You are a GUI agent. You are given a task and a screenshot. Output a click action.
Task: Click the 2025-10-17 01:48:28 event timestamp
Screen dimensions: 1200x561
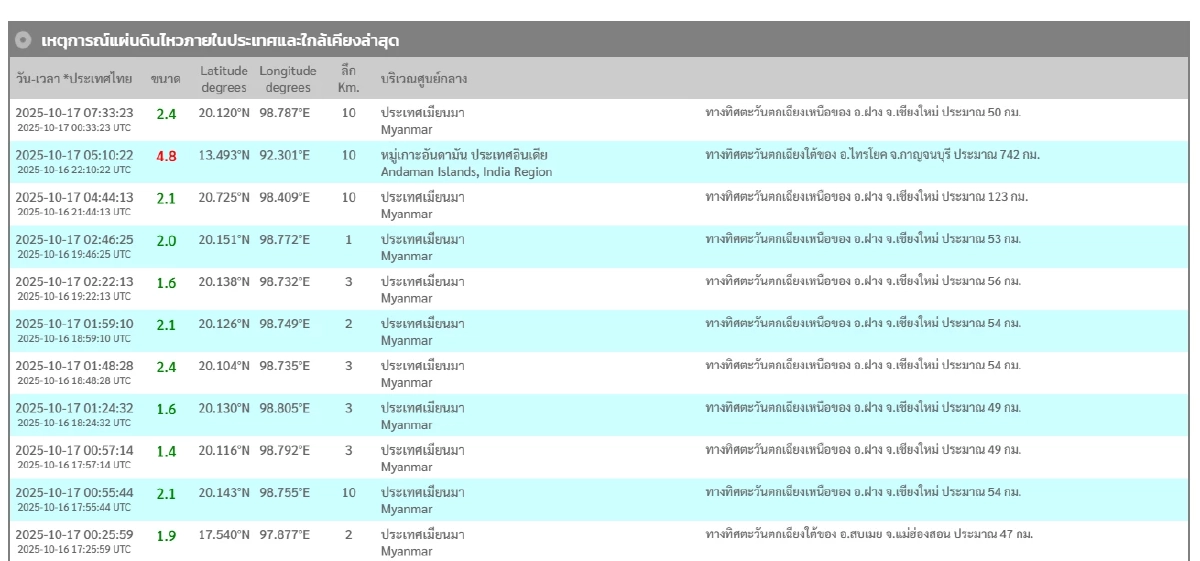[74, 366]
